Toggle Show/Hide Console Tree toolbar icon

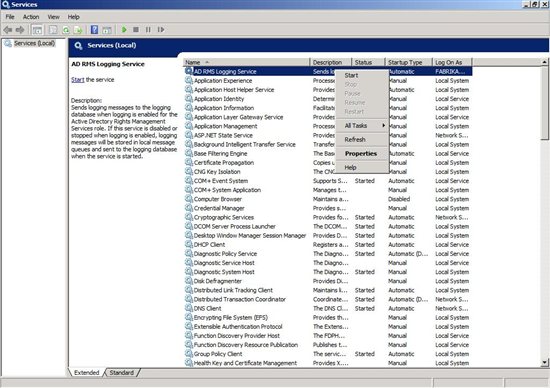click(x=37, y=30)
